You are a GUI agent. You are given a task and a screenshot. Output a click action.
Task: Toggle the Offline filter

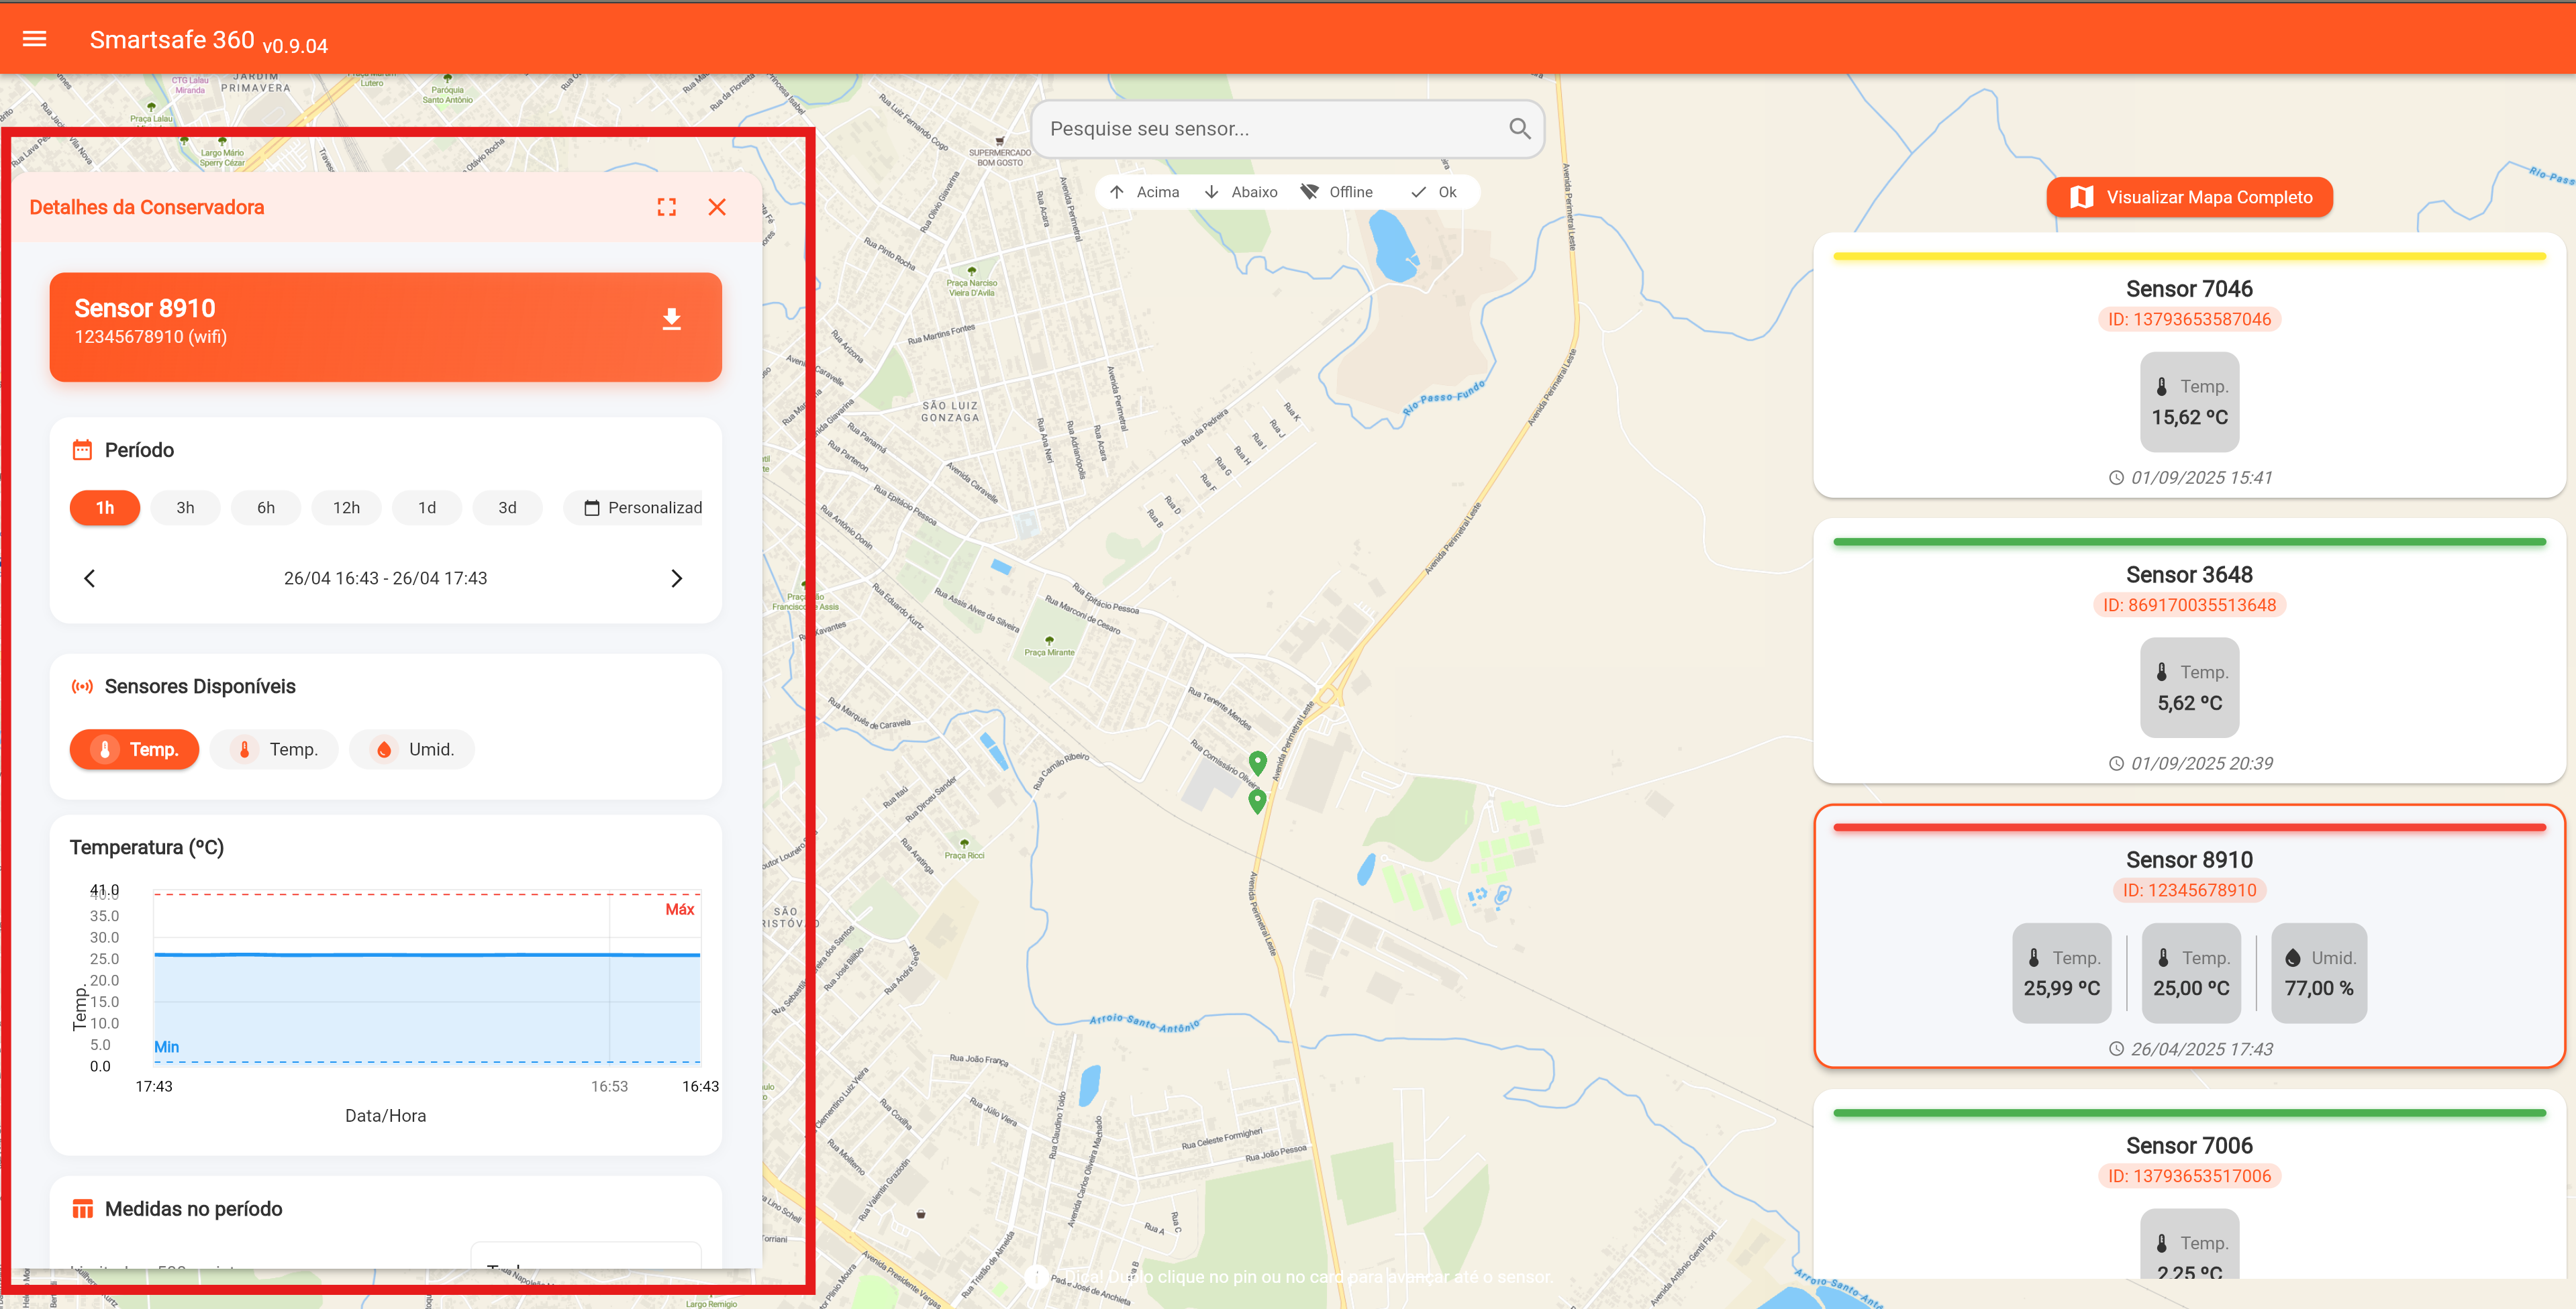pyautogui.click(x=1336, y=192)
